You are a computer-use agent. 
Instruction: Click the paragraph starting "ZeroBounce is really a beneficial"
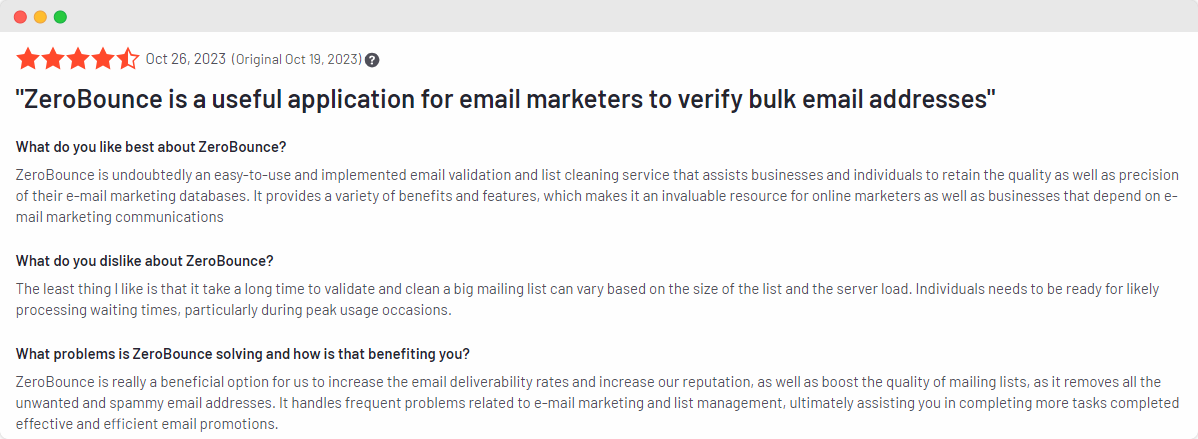coord(588,402)
